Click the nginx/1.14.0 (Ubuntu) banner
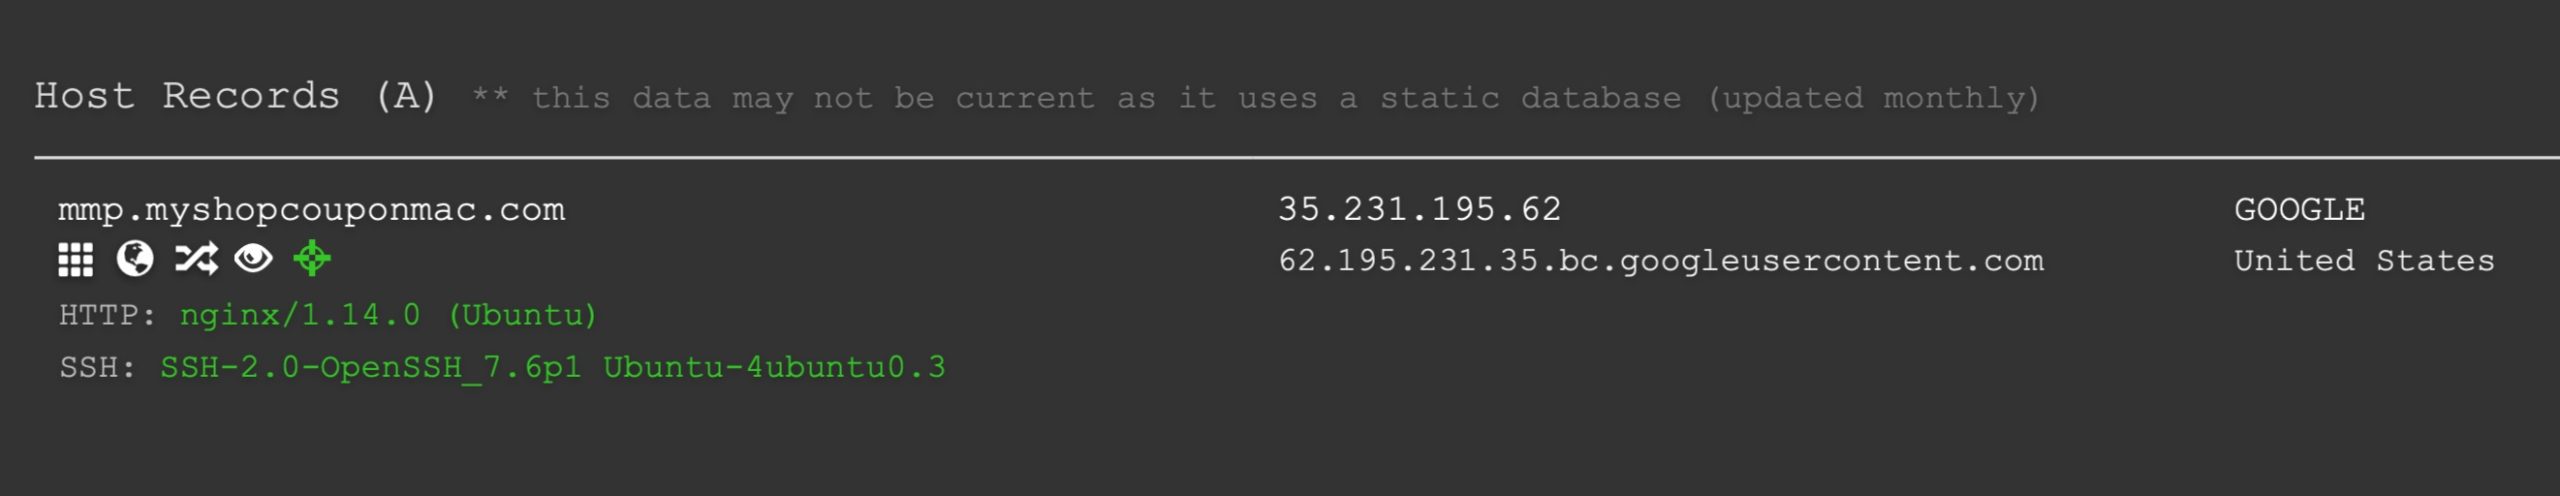2560x496 pixels. [x=388, y=315]
